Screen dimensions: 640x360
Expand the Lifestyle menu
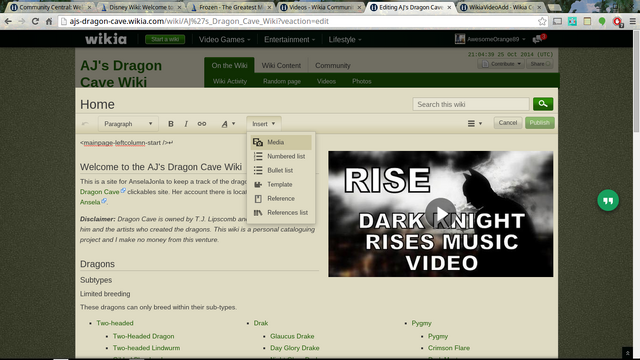pyautogui.click(x=345, y=40)
